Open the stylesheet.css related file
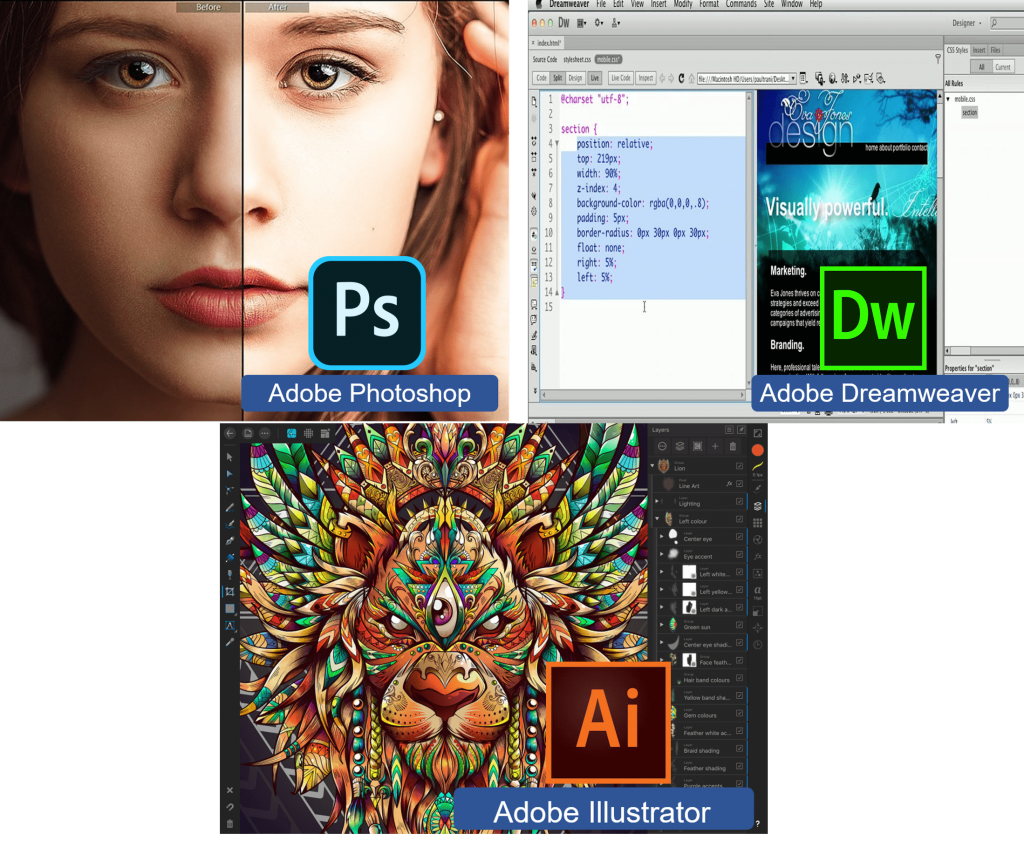The height and width of the screenshot is (847, 1024). (577, 59)
